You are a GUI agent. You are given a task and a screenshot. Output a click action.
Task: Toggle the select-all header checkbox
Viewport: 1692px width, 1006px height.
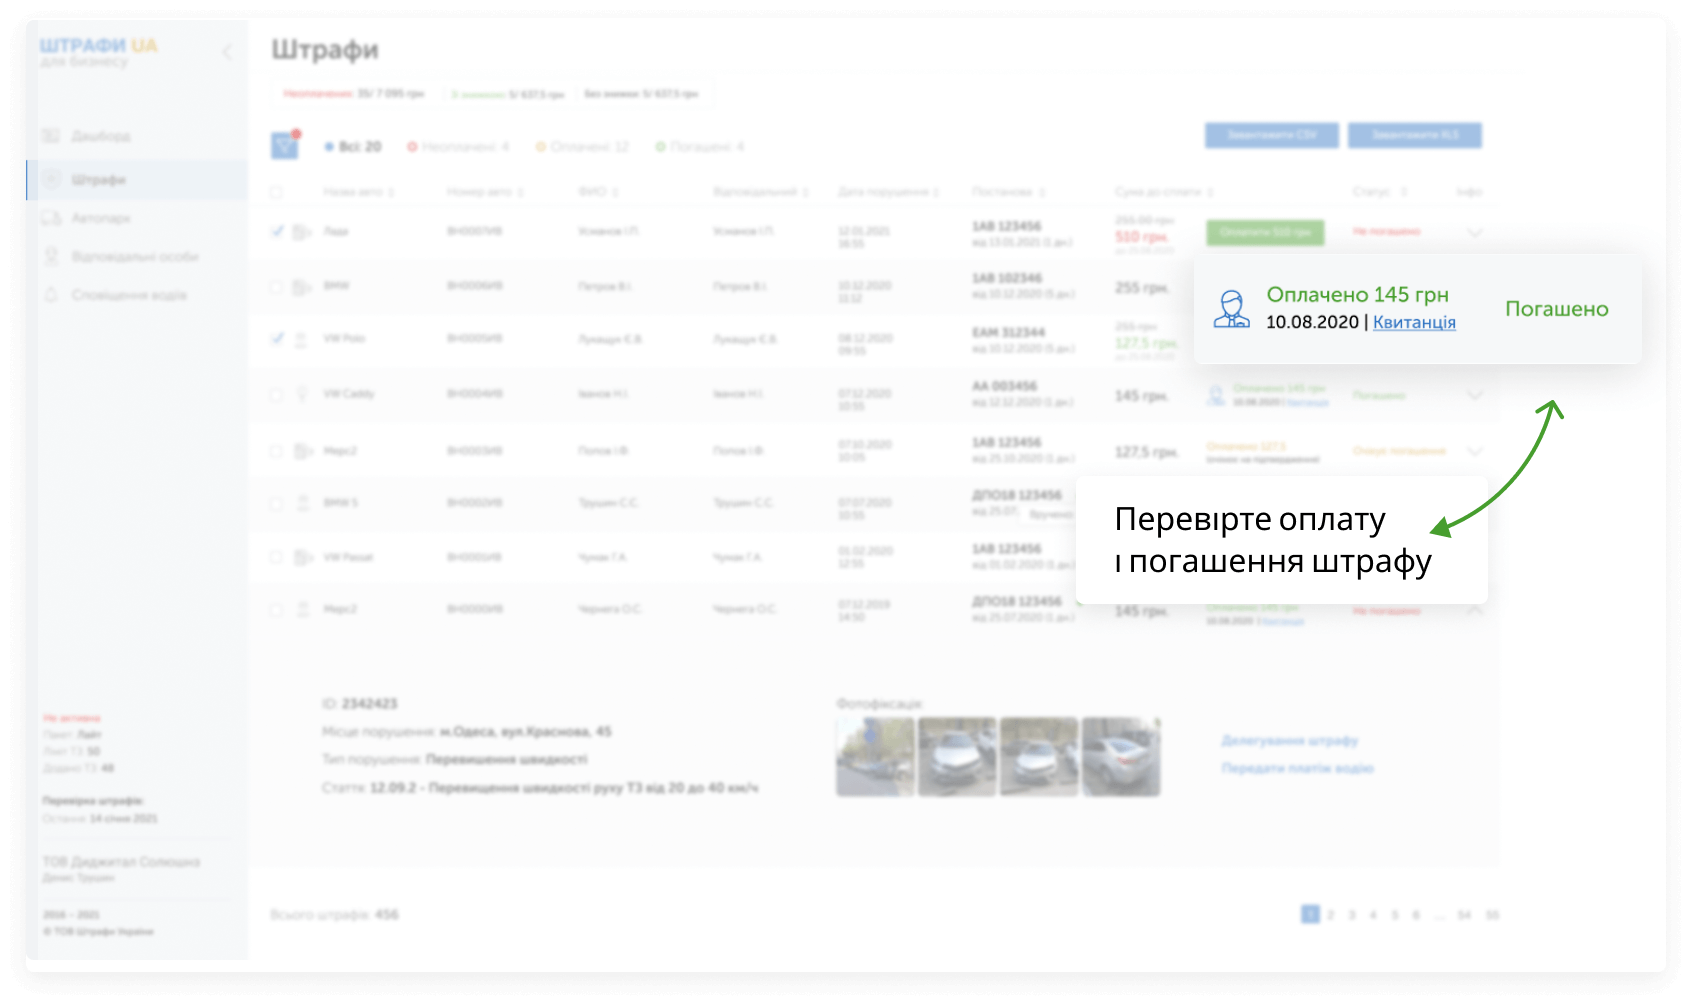pos(276,192)
